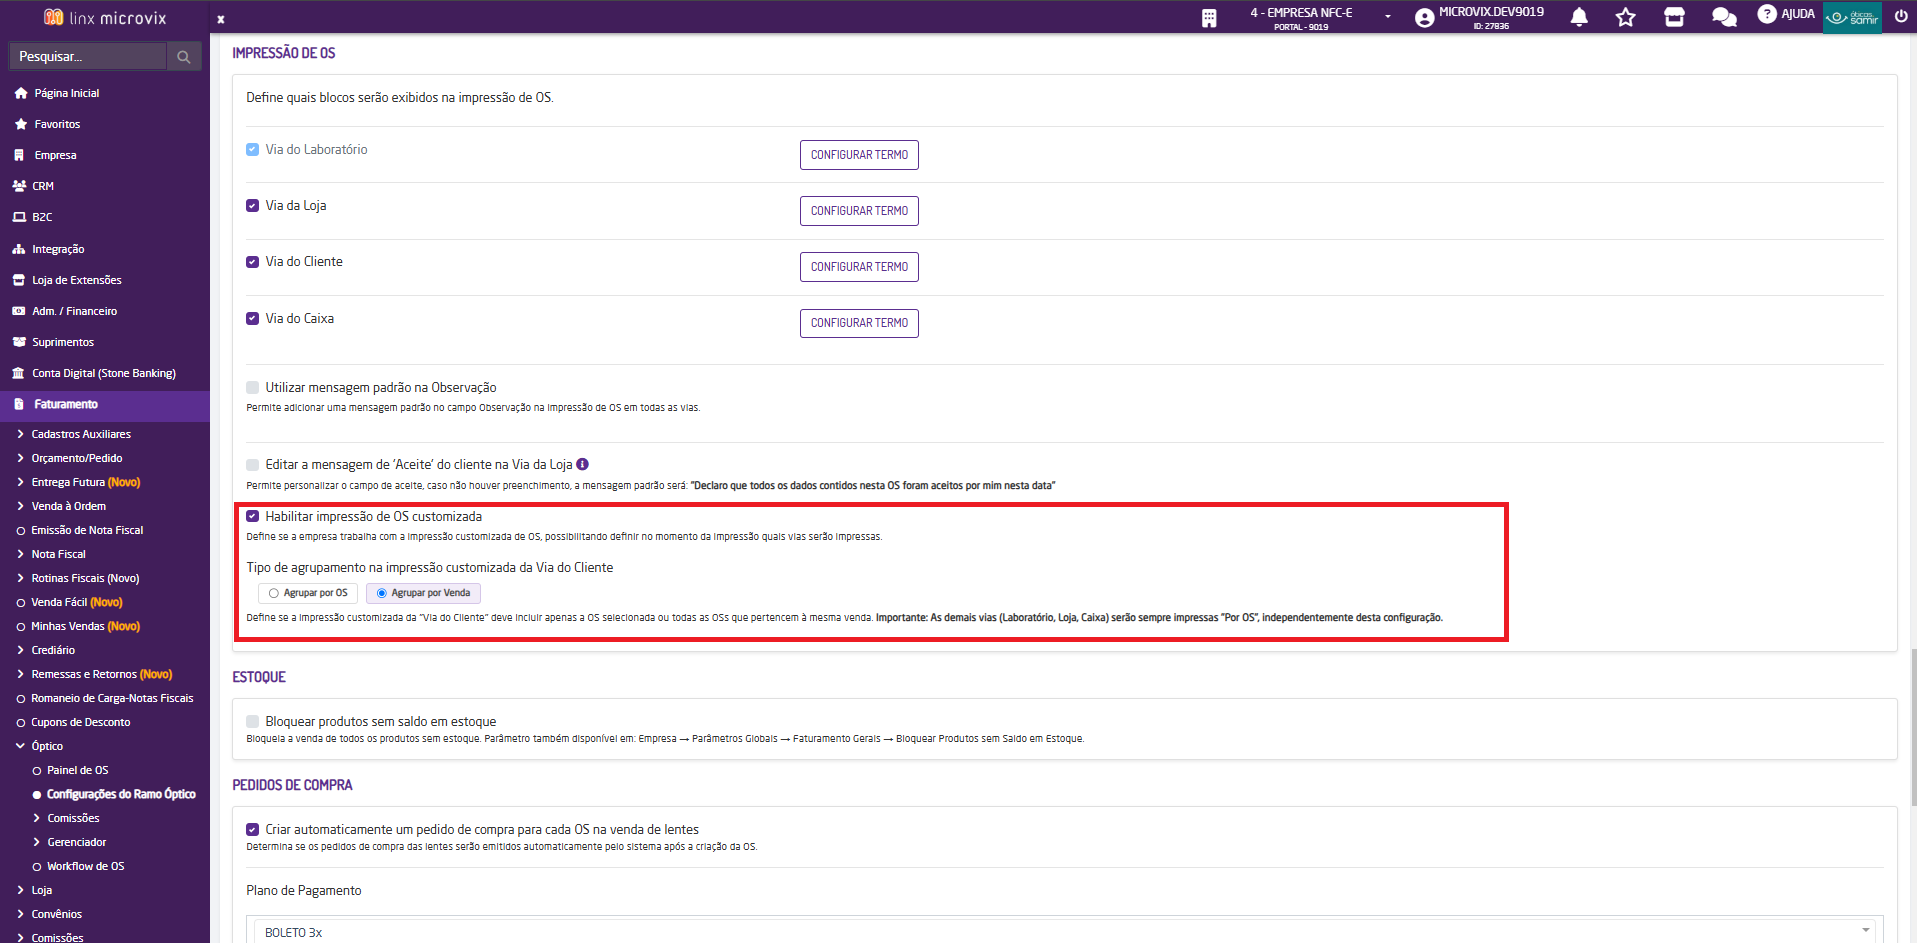
Task: Close the sidebar with the X icon
Action: pyautogui.click(x=221, y=19)
